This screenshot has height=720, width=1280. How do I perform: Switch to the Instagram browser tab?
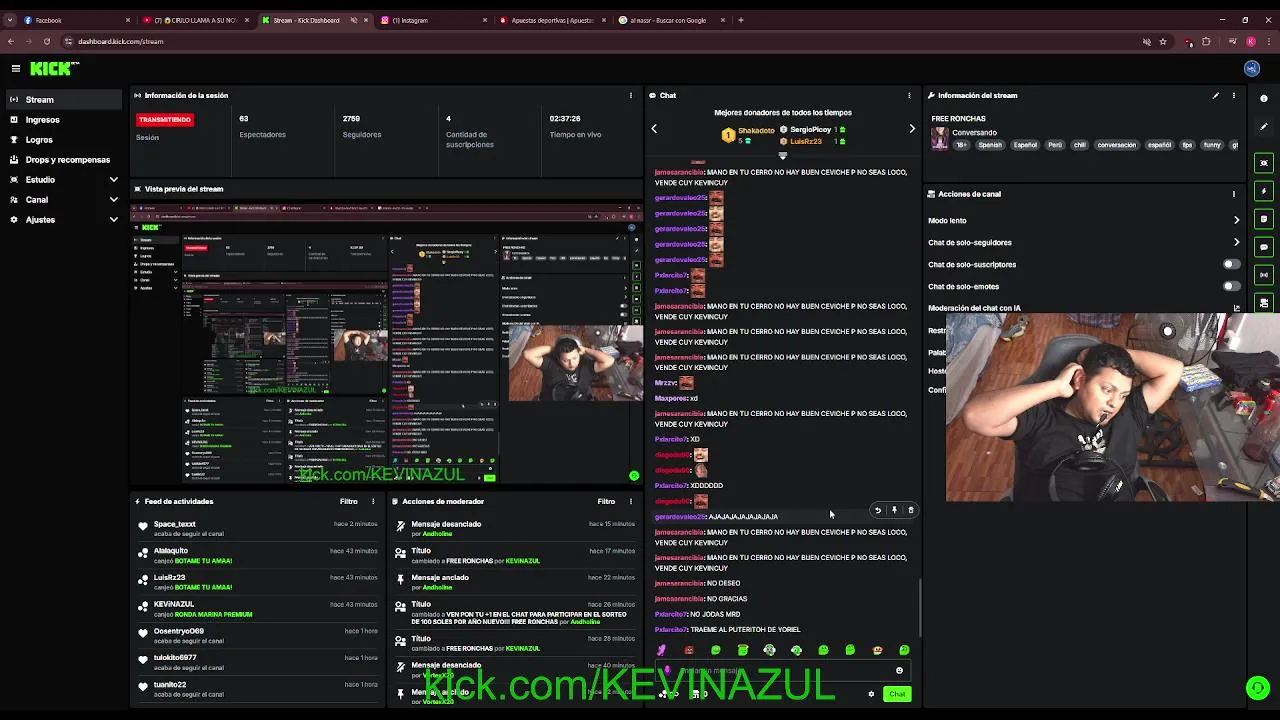[x=432, y=20]
